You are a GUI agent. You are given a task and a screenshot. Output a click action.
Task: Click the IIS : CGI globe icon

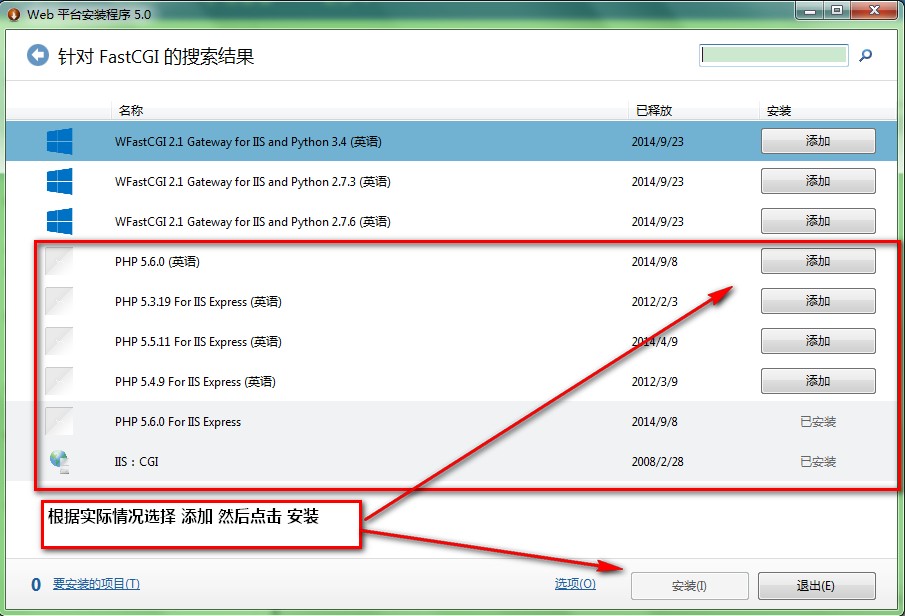coord(60,462)
